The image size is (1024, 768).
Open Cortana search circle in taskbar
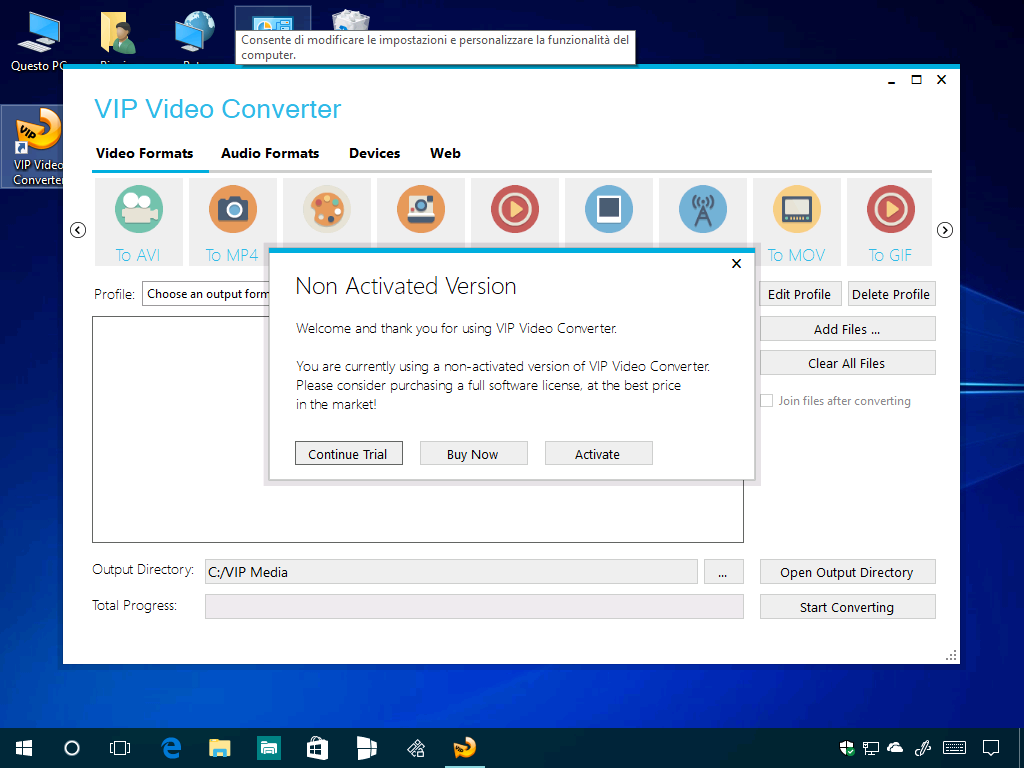point(72,748)
